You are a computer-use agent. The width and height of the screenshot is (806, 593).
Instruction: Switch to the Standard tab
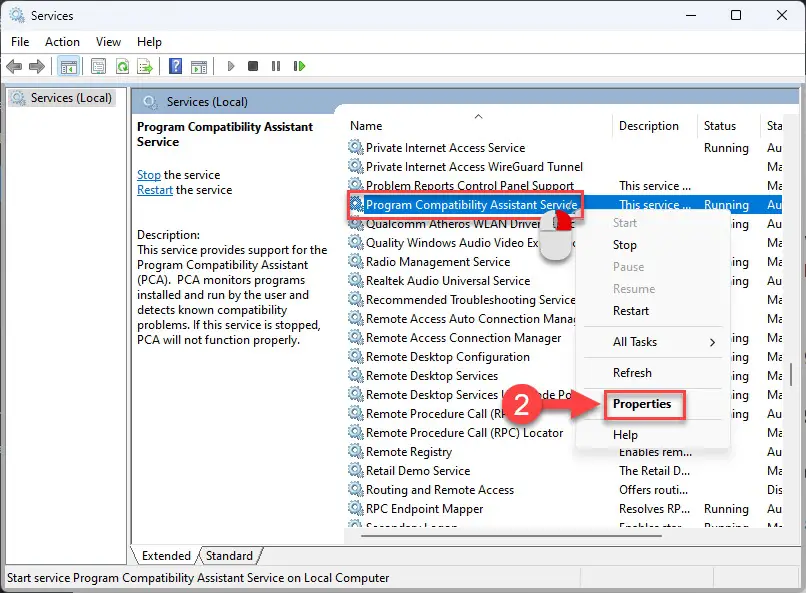[230, 555]
